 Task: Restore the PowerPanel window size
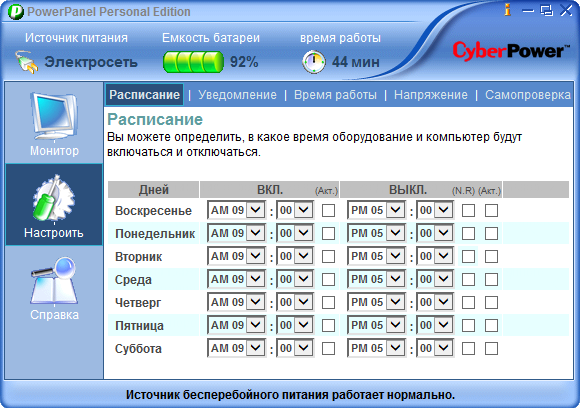[547, 10]
